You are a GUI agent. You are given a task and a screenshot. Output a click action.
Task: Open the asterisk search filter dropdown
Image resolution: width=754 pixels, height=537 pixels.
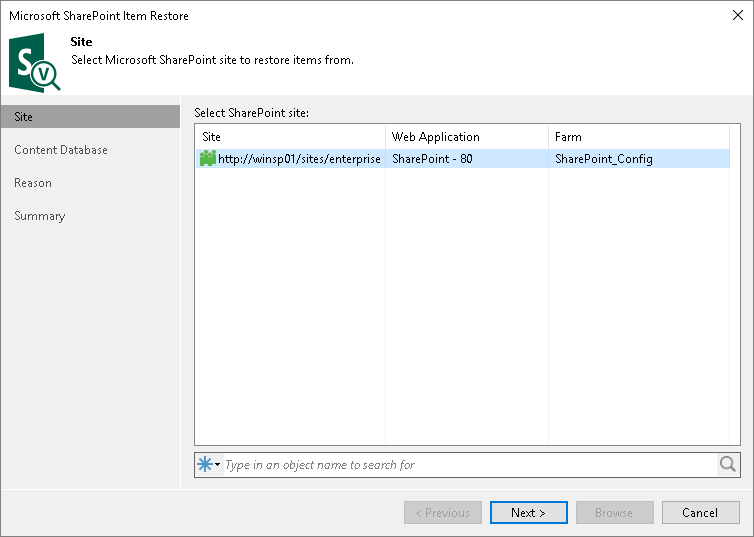pyautogui.click(x=209, y=464)
